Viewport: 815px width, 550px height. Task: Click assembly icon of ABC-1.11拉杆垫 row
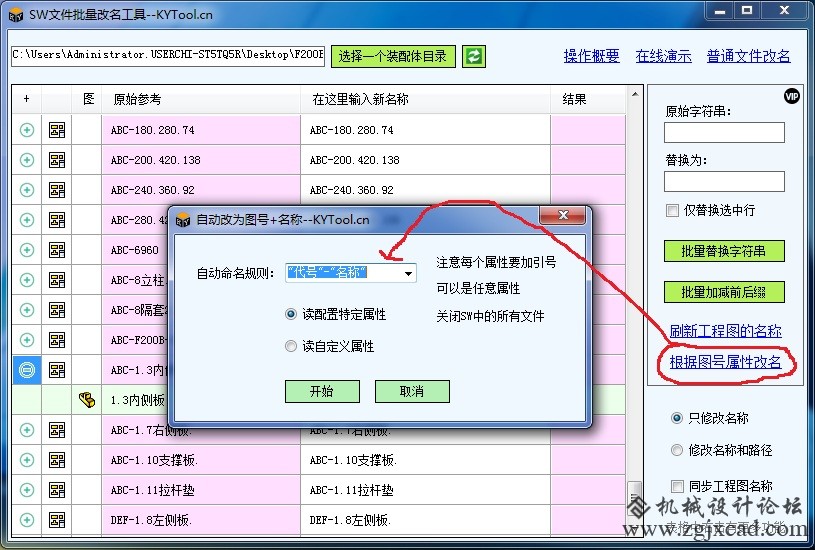click(57, 490)
